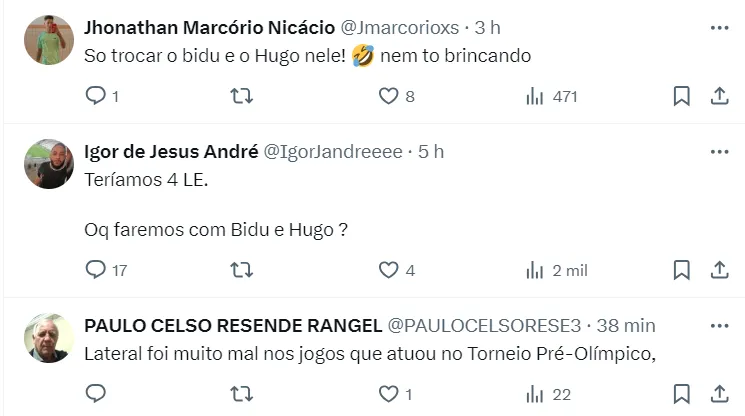Like Jhonathan's tweet with 8 likes
745x416 pixels.
tap(389, 96)
